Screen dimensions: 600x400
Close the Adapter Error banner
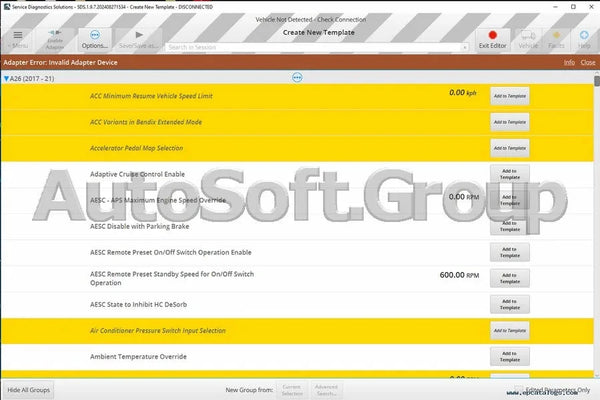point(588,62)
